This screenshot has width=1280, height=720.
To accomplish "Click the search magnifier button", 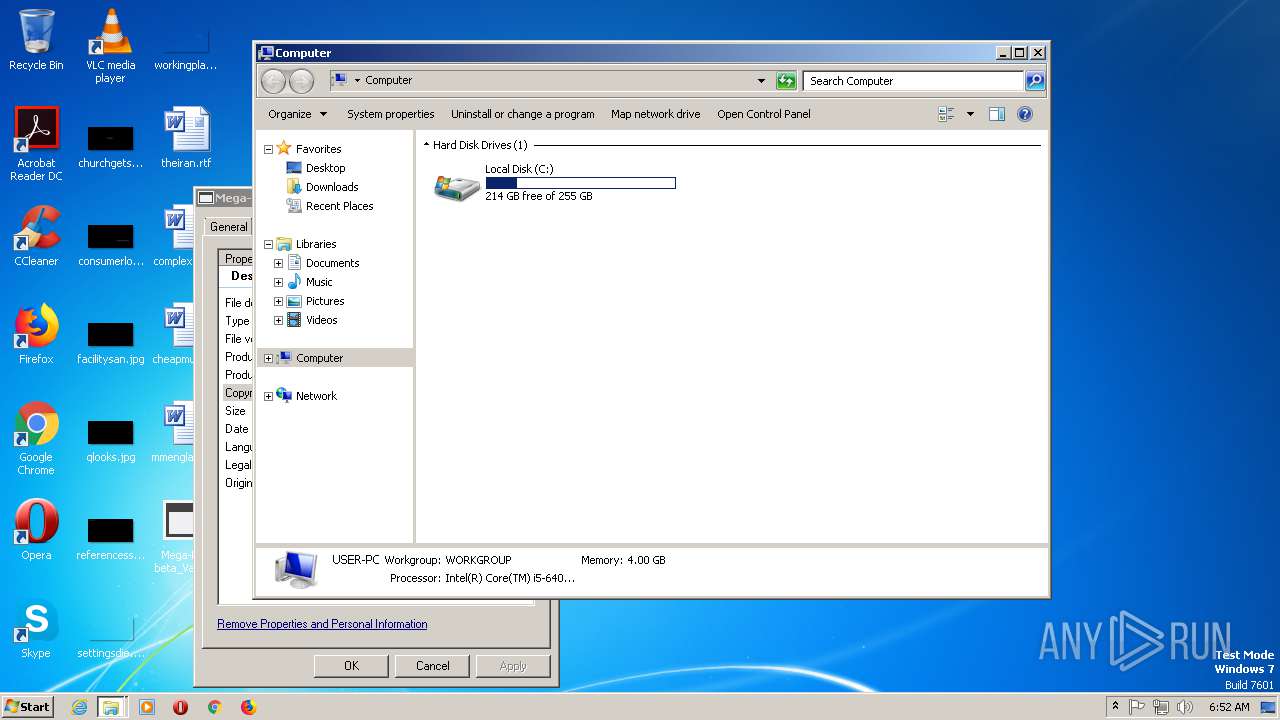I will [x=1035, y=81].
